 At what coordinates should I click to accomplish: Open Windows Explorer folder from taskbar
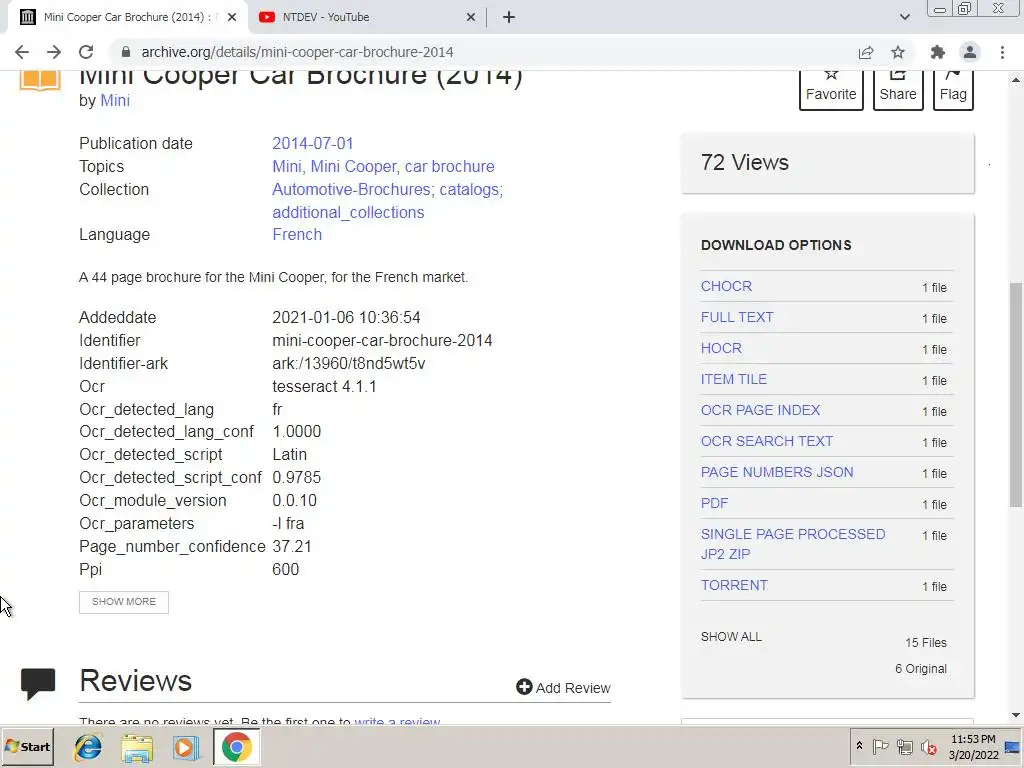click(137, 747)
